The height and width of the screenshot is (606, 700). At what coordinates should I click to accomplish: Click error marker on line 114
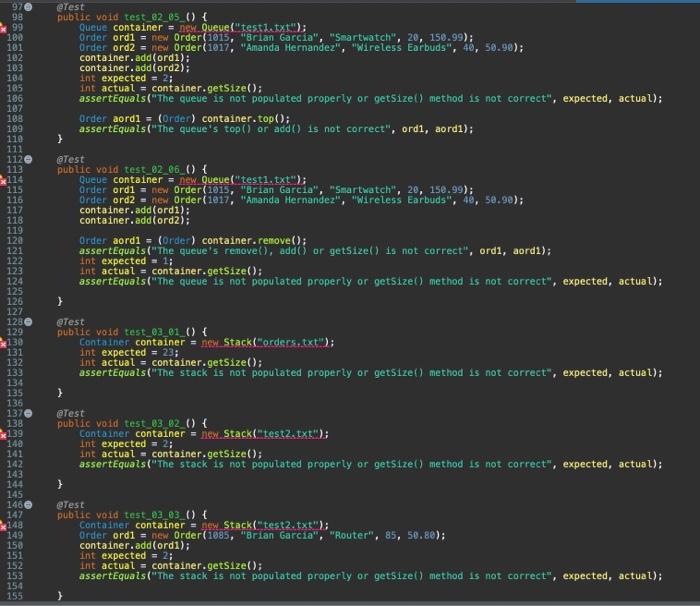3,181
